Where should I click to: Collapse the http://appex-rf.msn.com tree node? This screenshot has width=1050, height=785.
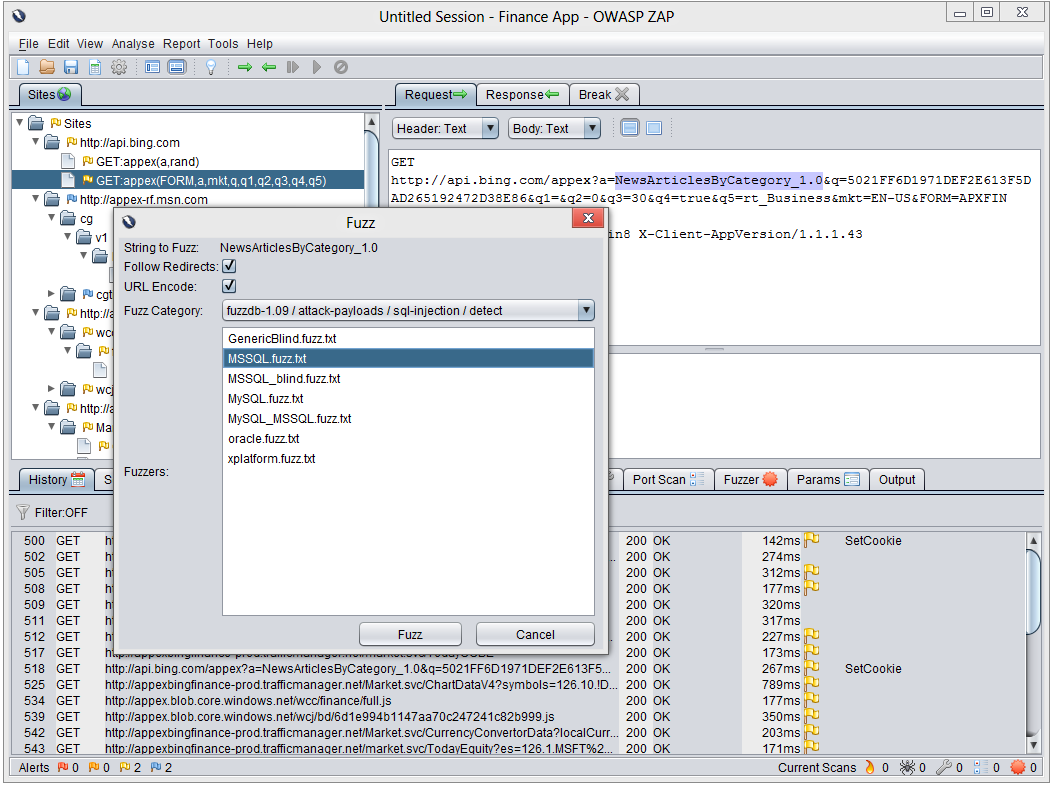(x=36, y=199)
